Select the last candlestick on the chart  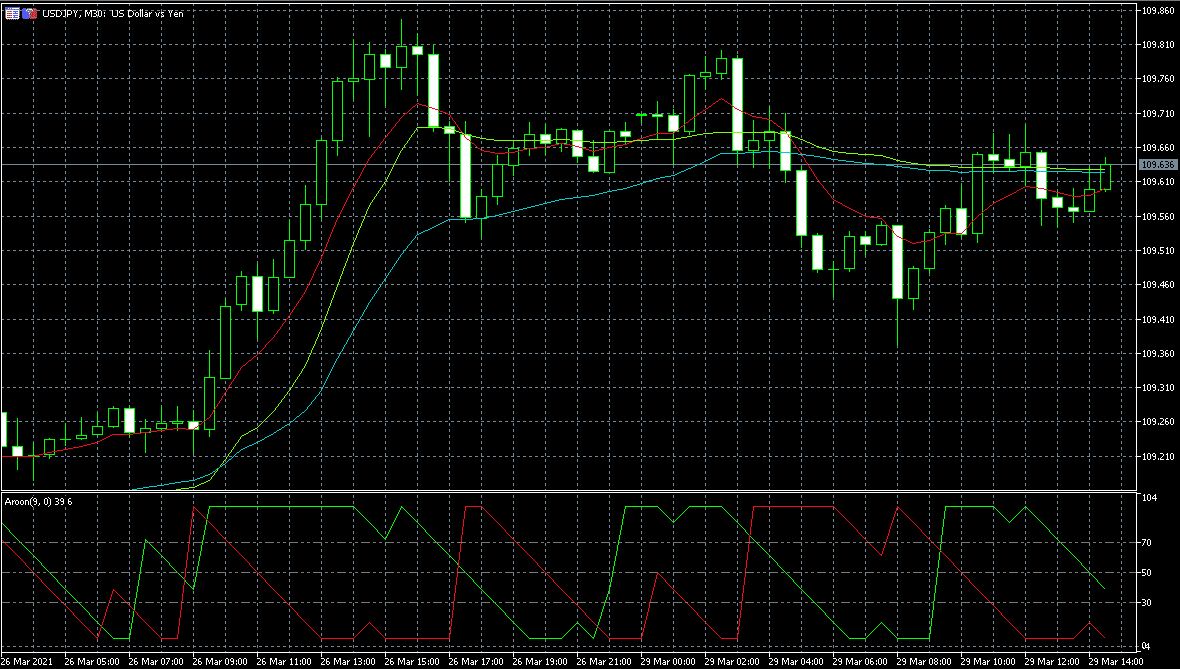(1106, 176)
